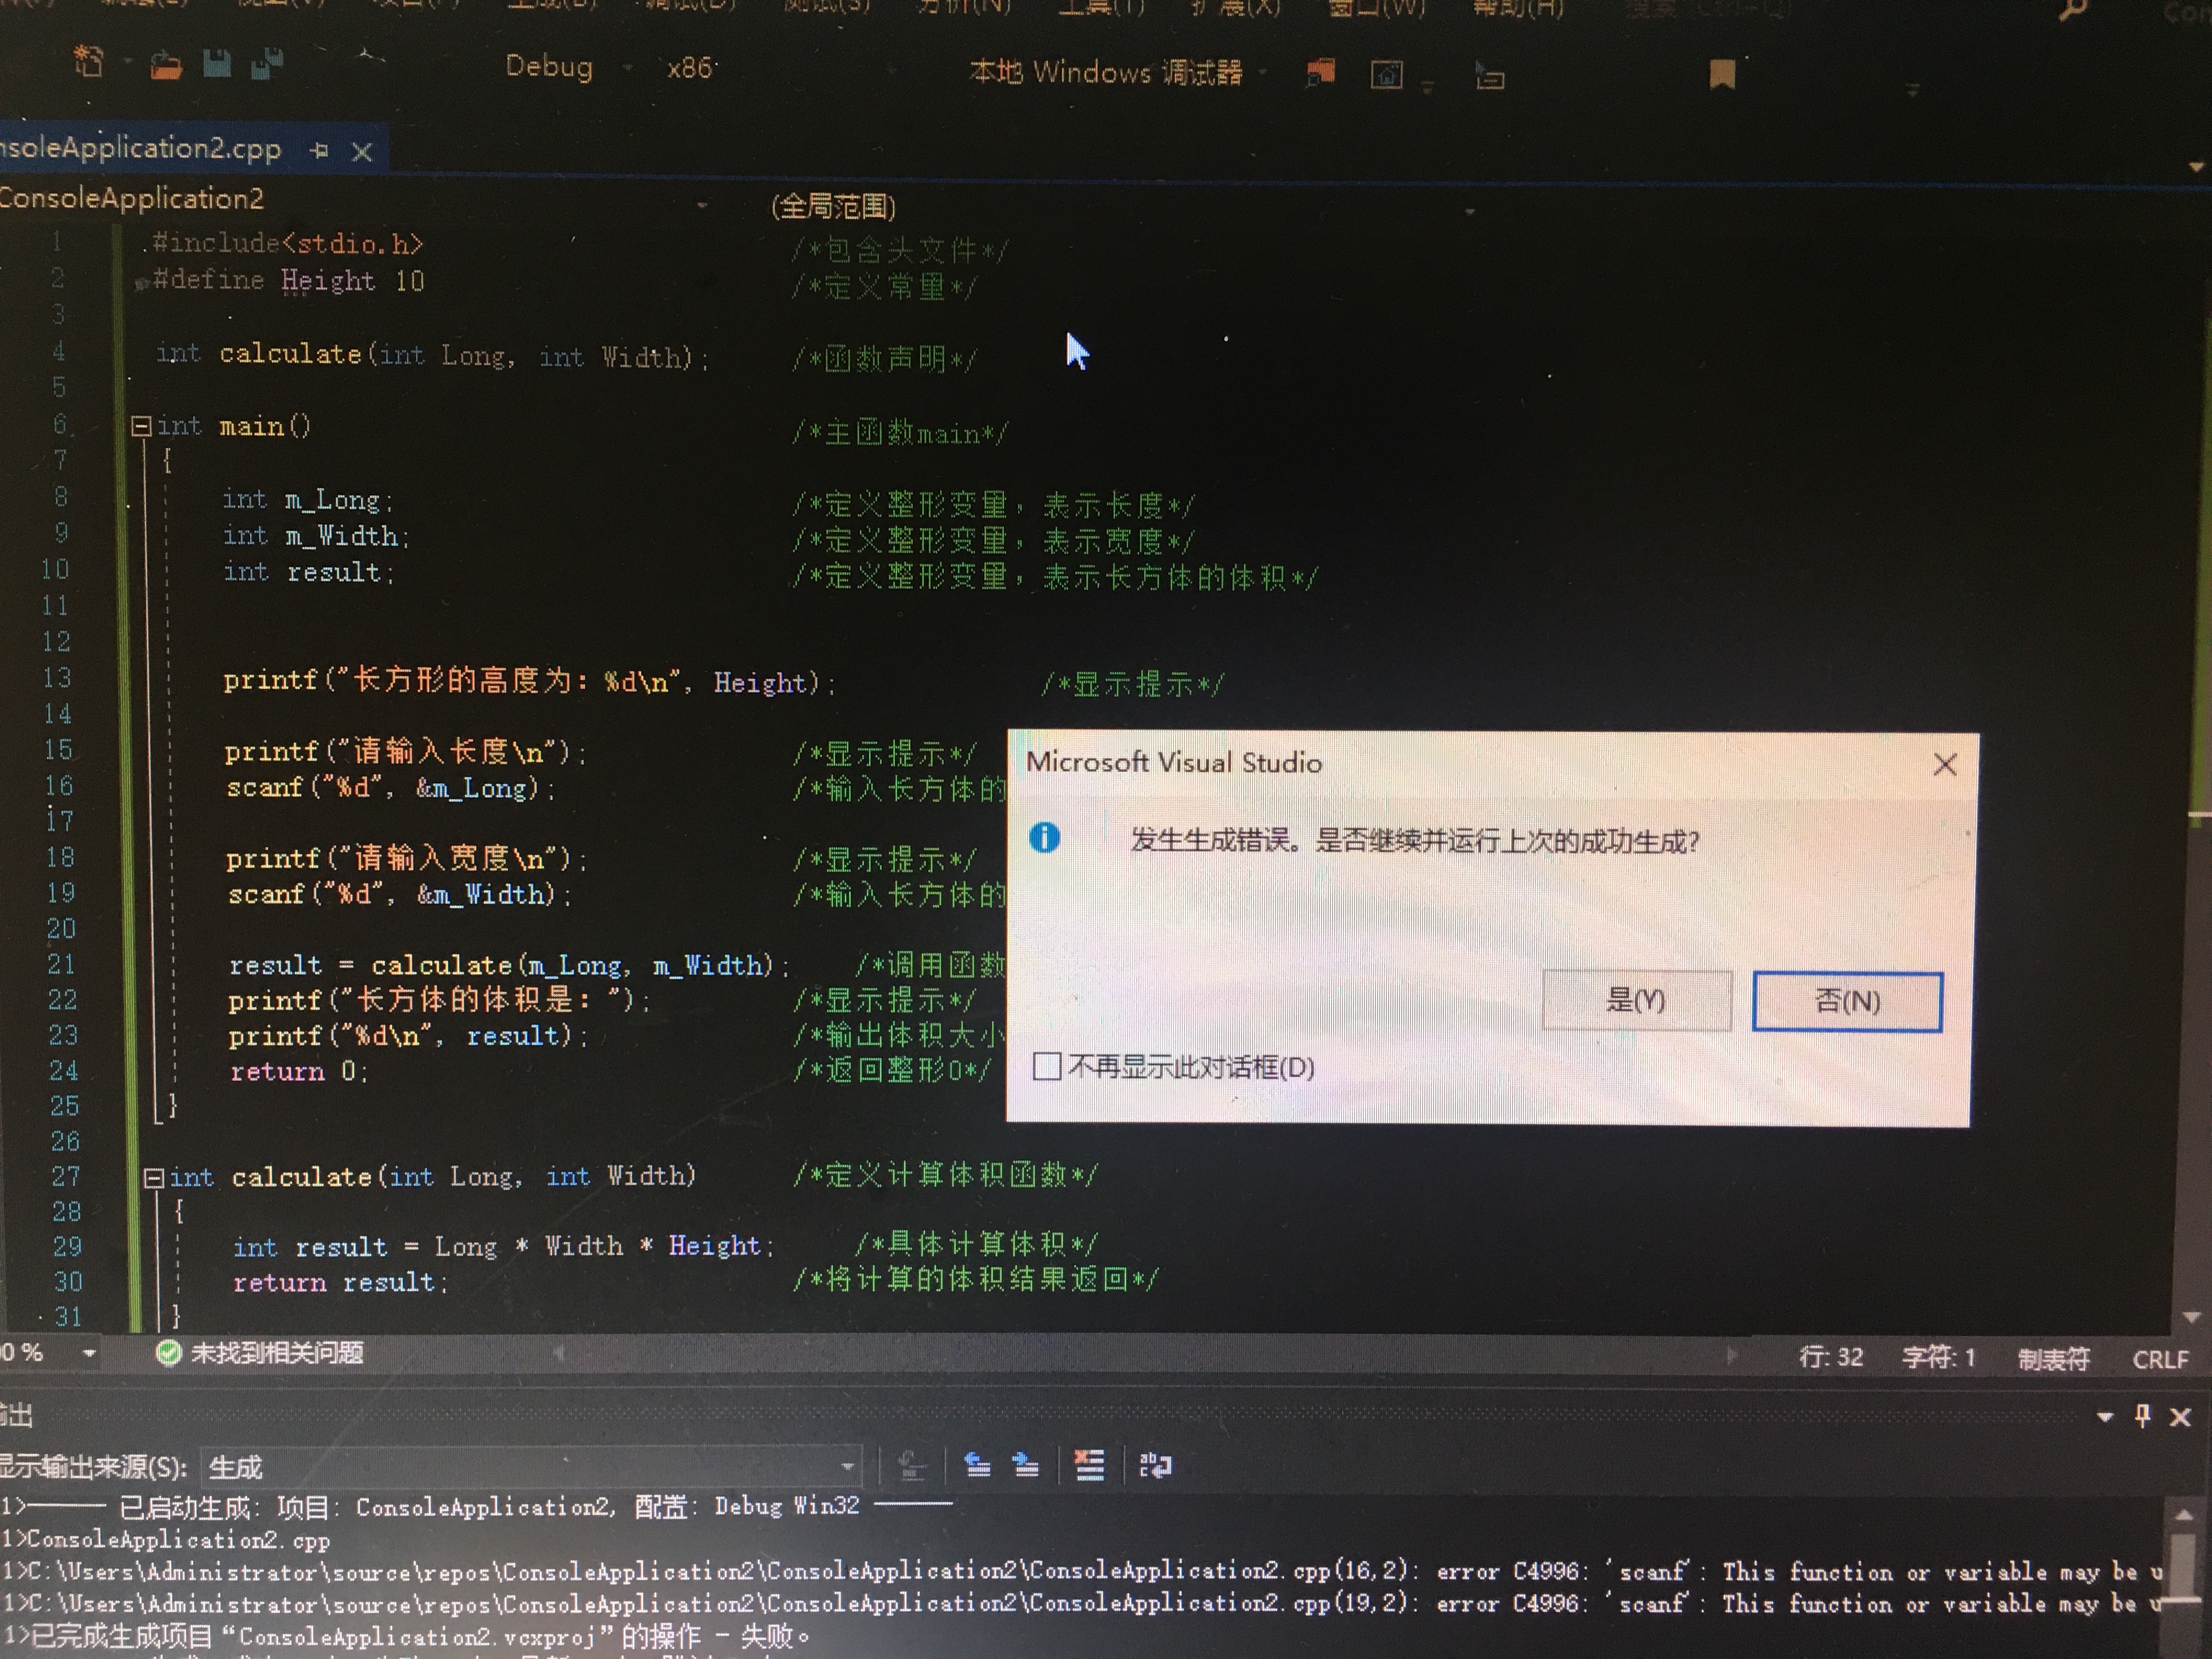Click the #define Height 10 code line

289,280
